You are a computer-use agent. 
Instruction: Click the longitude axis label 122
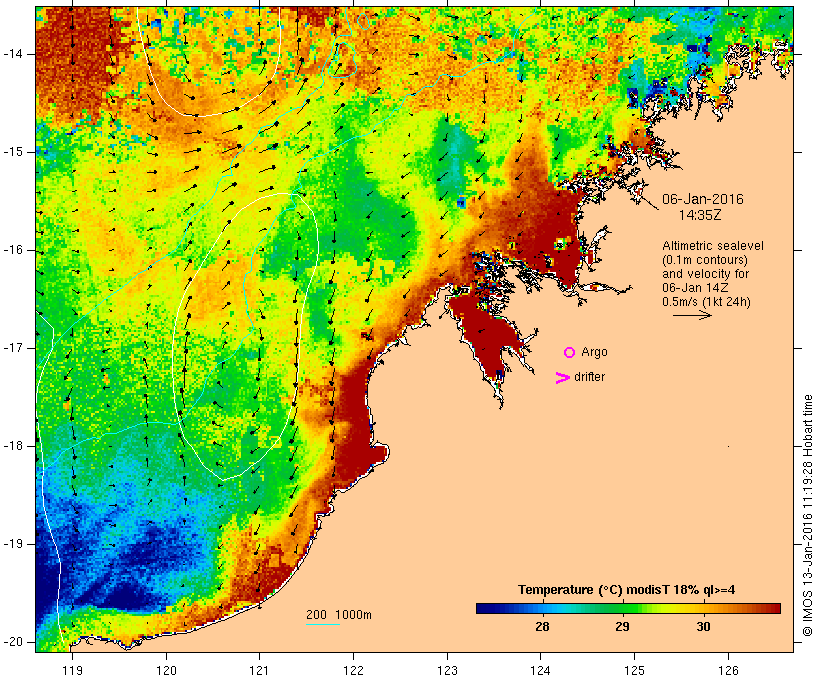tap(354, 670)
